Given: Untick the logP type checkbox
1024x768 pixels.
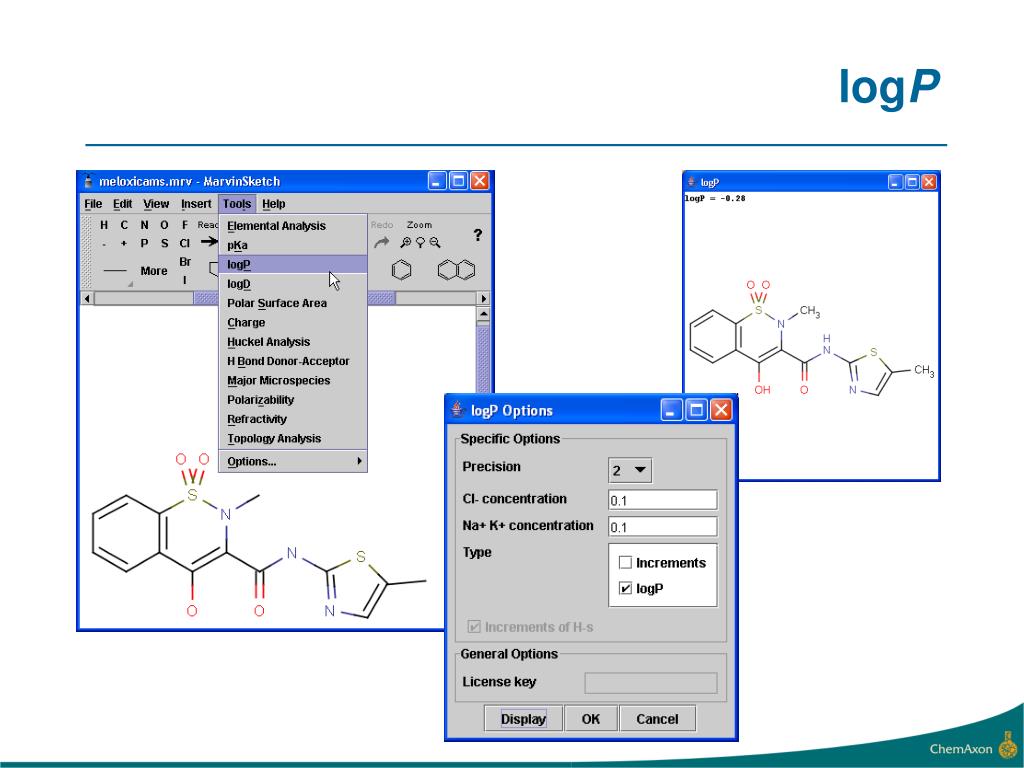Looking at the screenshot, I should 625,588.
